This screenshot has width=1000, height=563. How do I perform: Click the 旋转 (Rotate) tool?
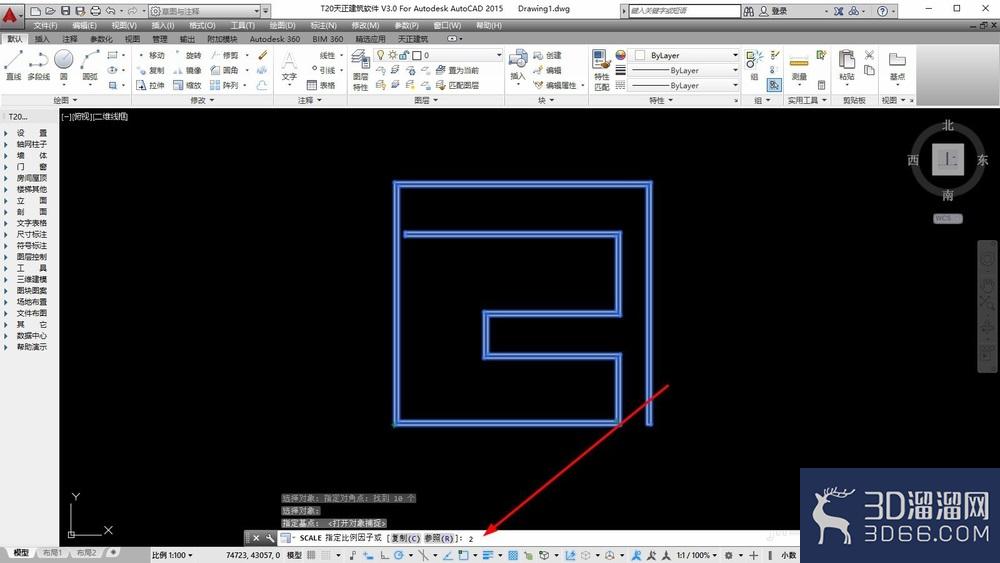[x=188, y=55]
